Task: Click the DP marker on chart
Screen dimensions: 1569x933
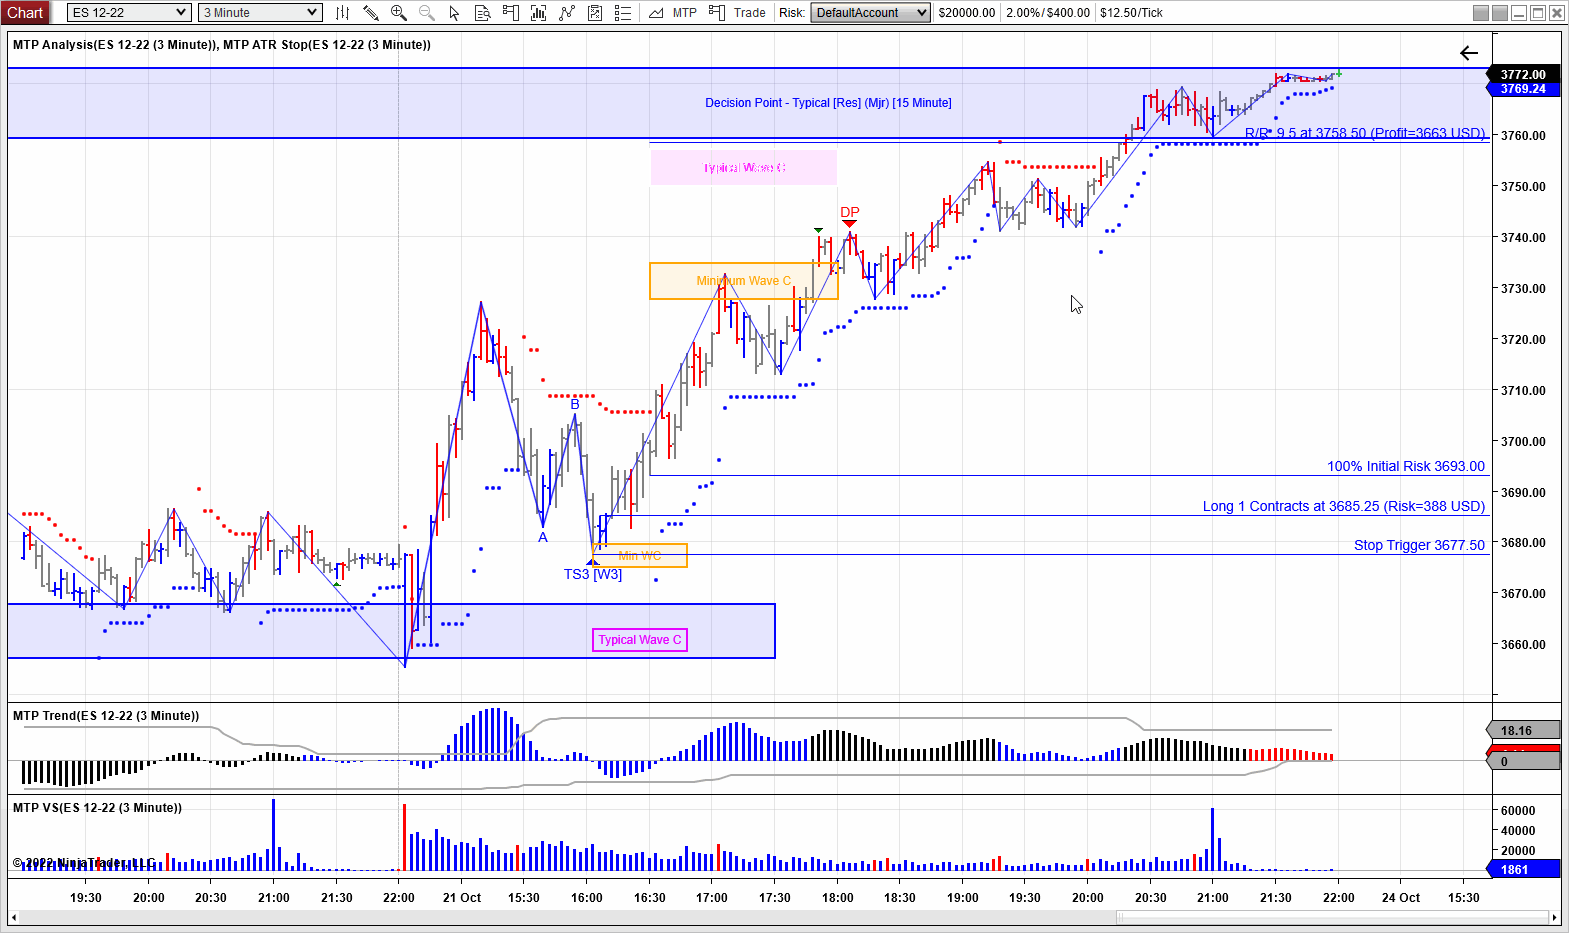Action: (x=849, y=213)
